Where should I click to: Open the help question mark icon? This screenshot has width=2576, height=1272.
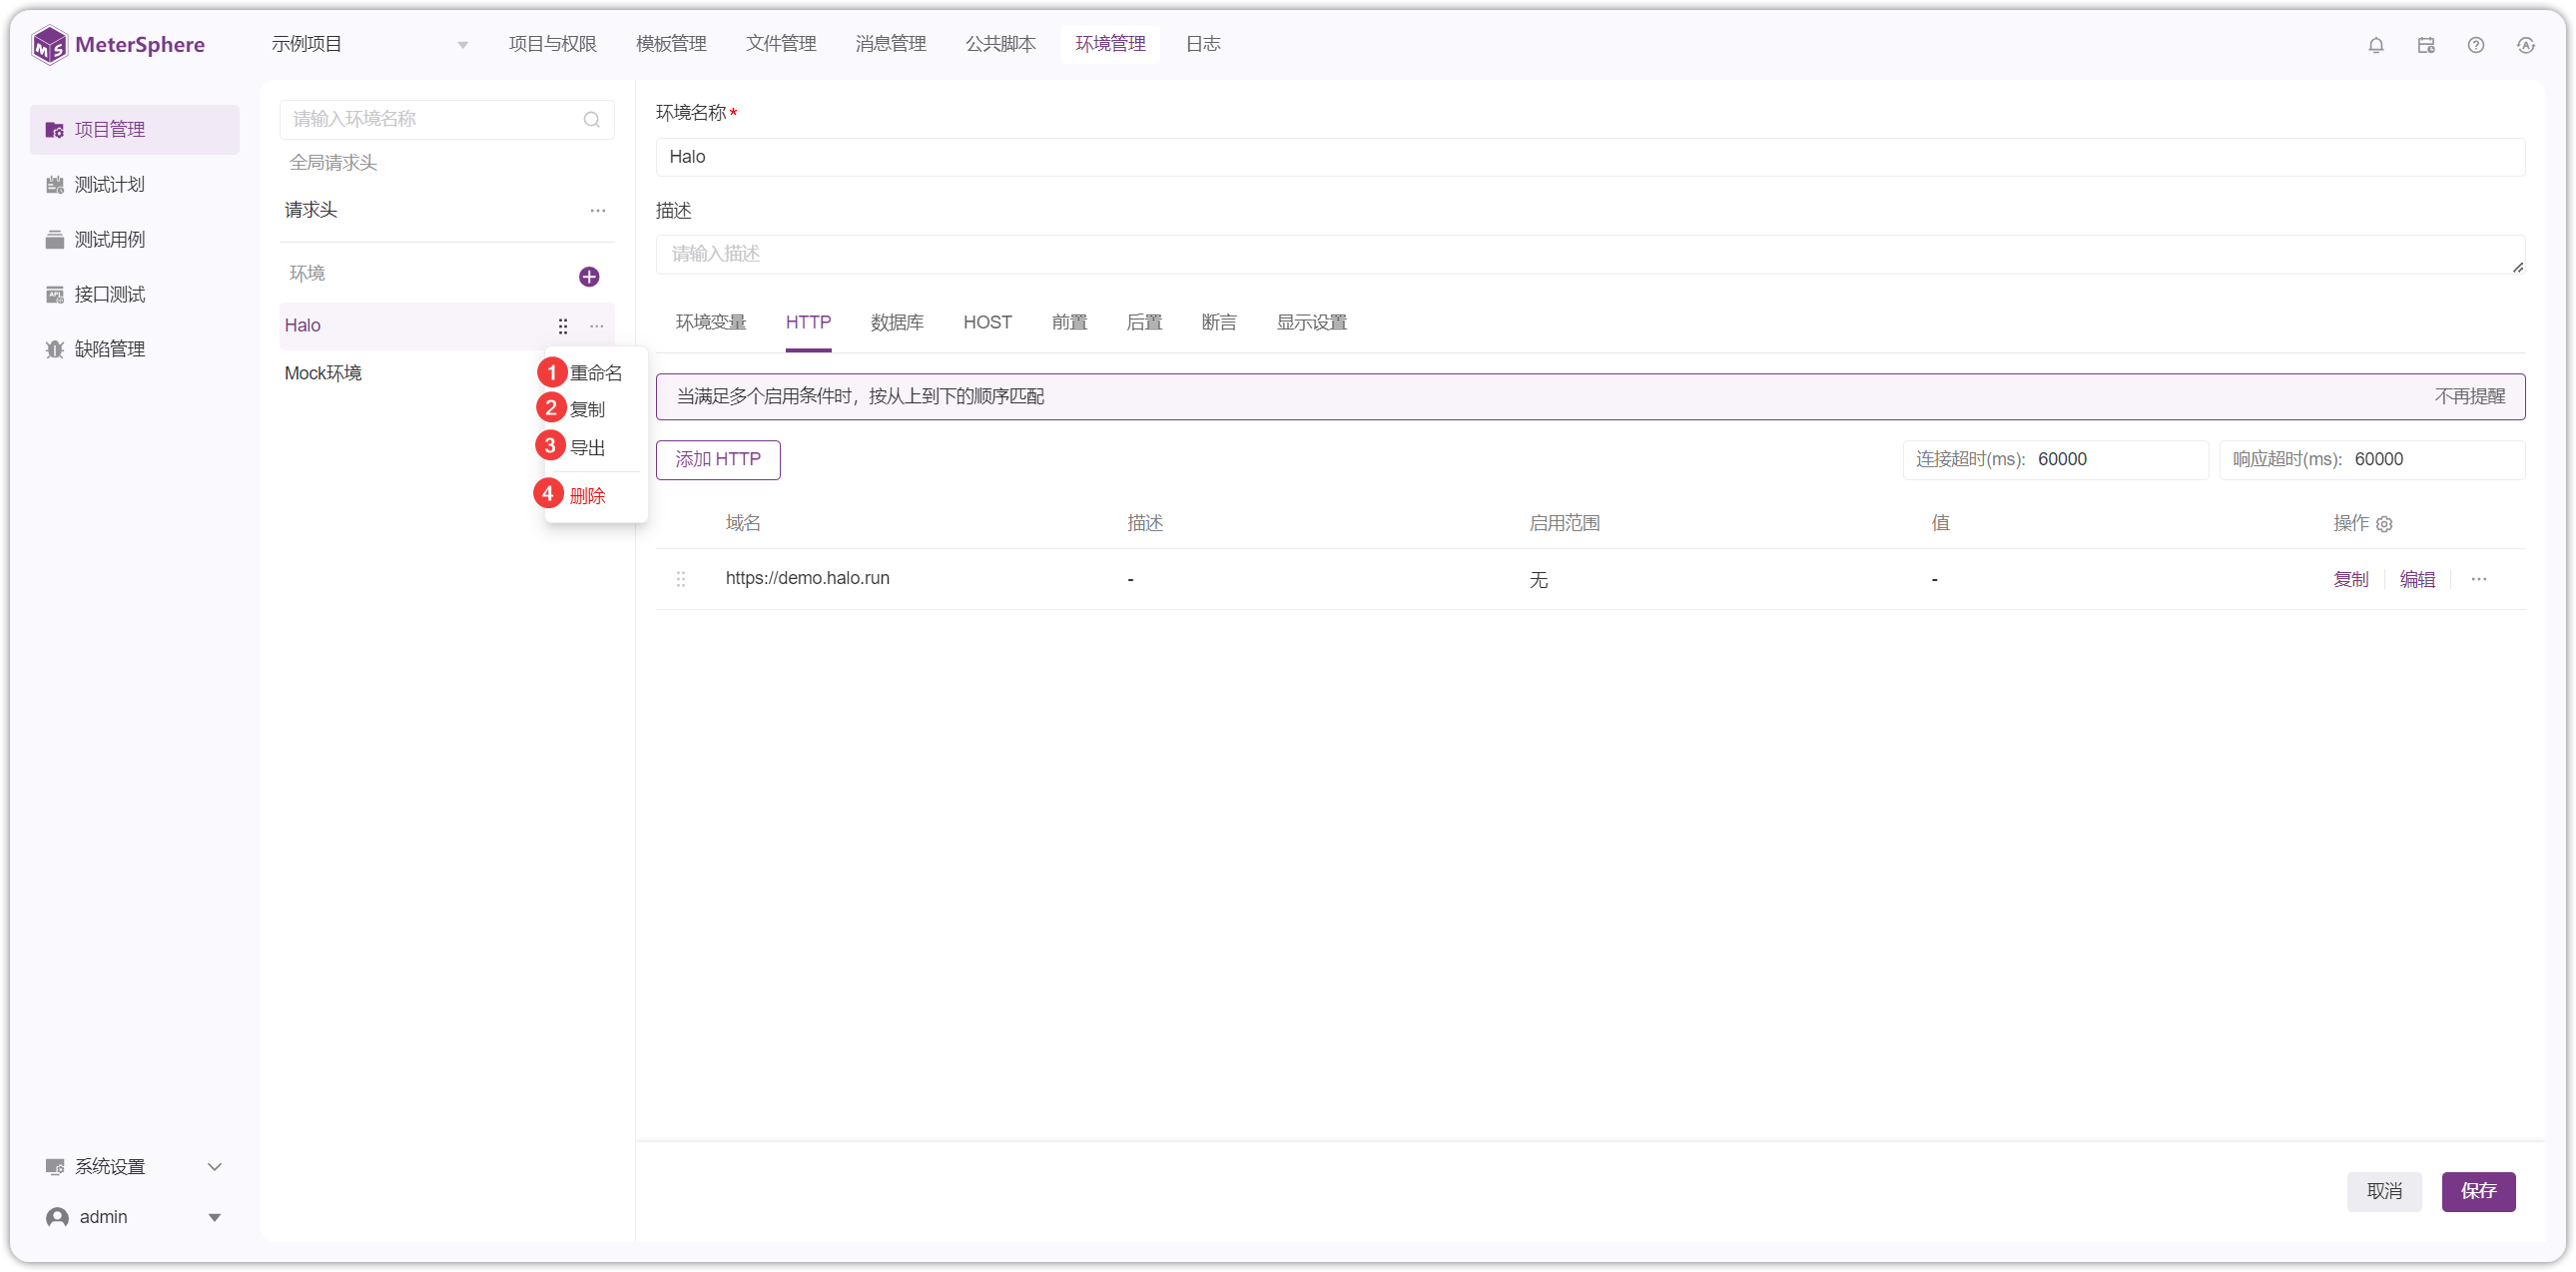click(x=2476, y=45)
